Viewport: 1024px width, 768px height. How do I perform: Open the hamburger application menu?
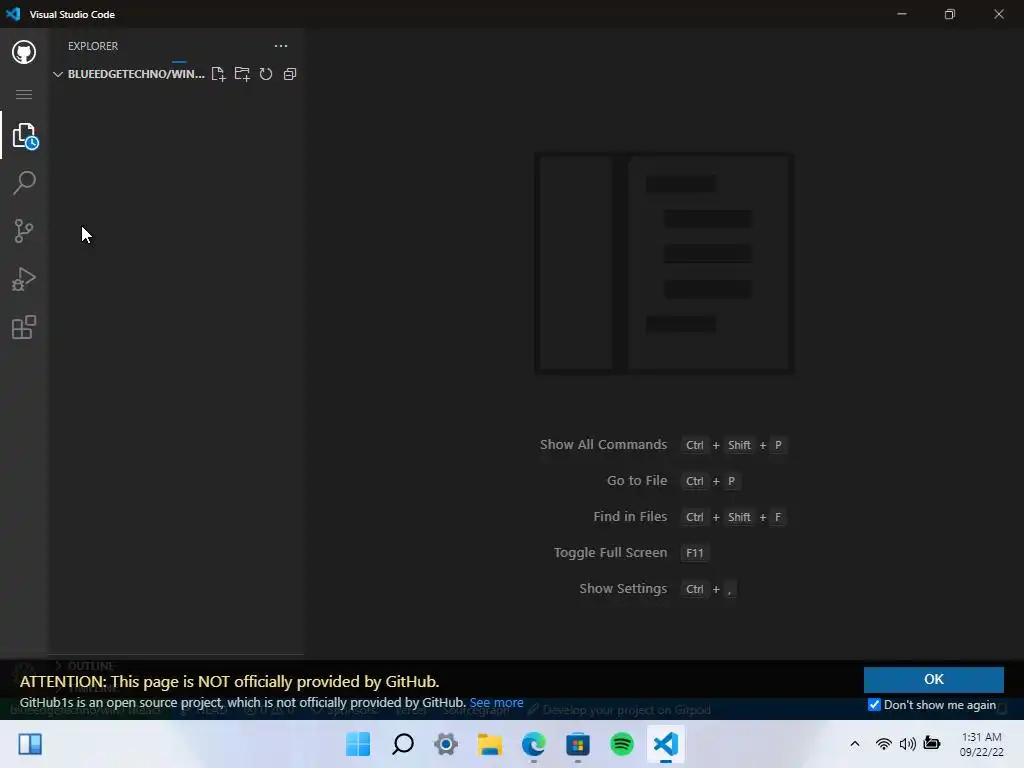tap(24, 95)
